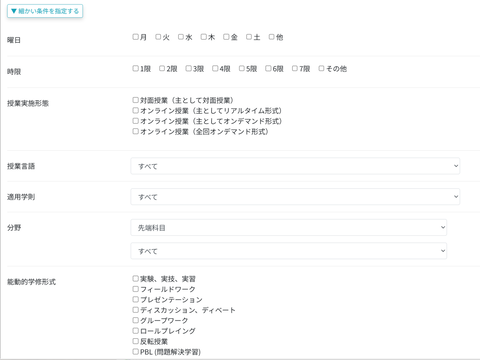Enable ディスカッション、ディベート checkbox

(x=135, y=310)
